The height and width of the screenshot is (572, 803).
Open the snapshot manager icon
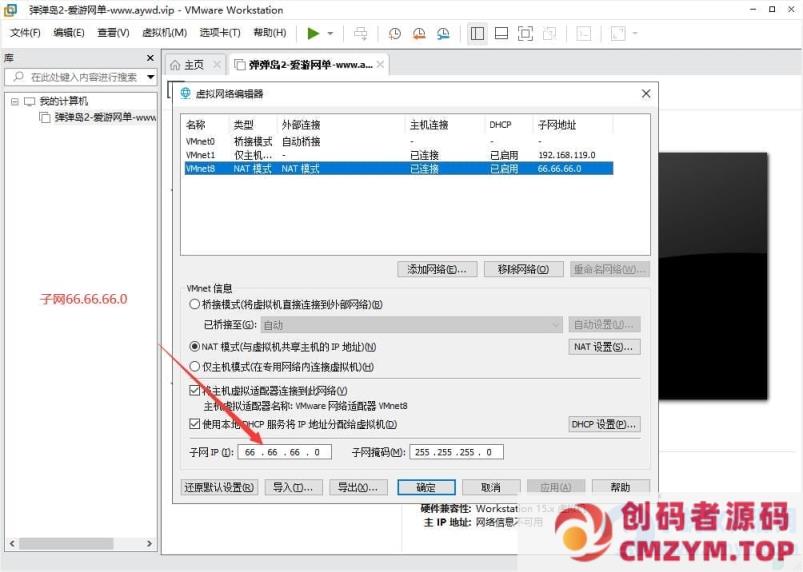pyautogui.click(x=443, y=34)
